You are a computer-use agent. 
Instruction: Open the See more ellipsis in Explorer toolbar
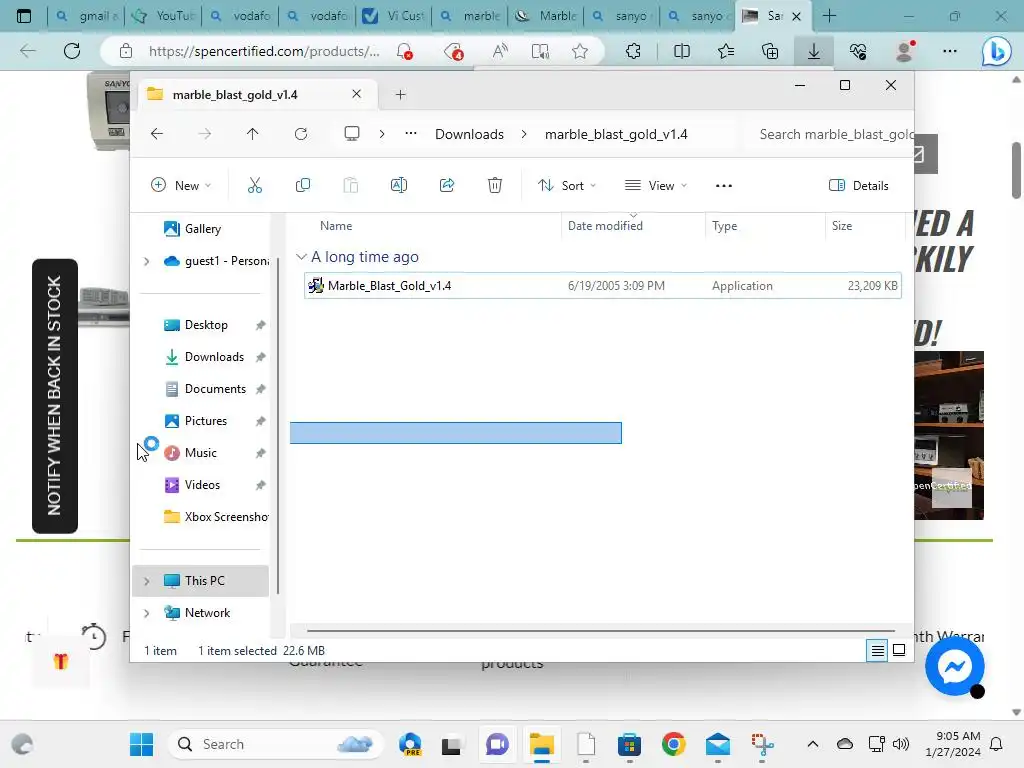coord(724,185)
